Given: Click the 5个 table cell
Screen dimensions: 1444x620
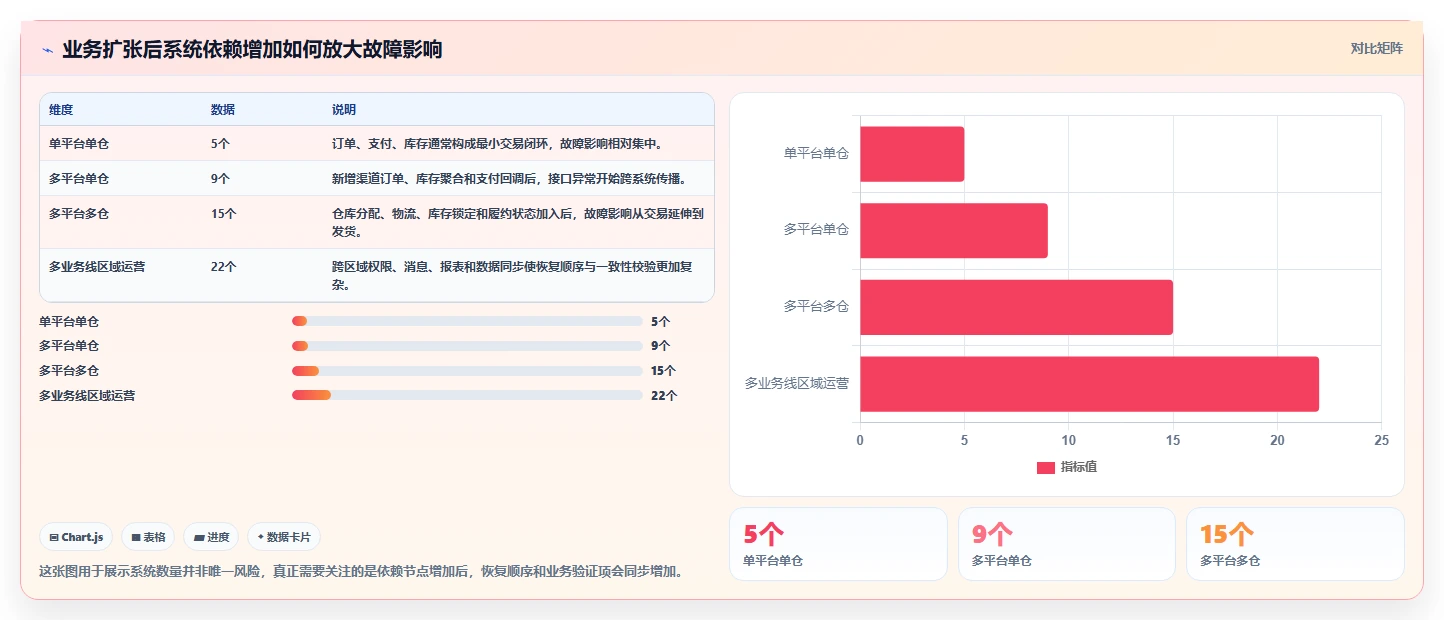Looking at the screenshot, I should pyautogui.click(x=221, y=144).
